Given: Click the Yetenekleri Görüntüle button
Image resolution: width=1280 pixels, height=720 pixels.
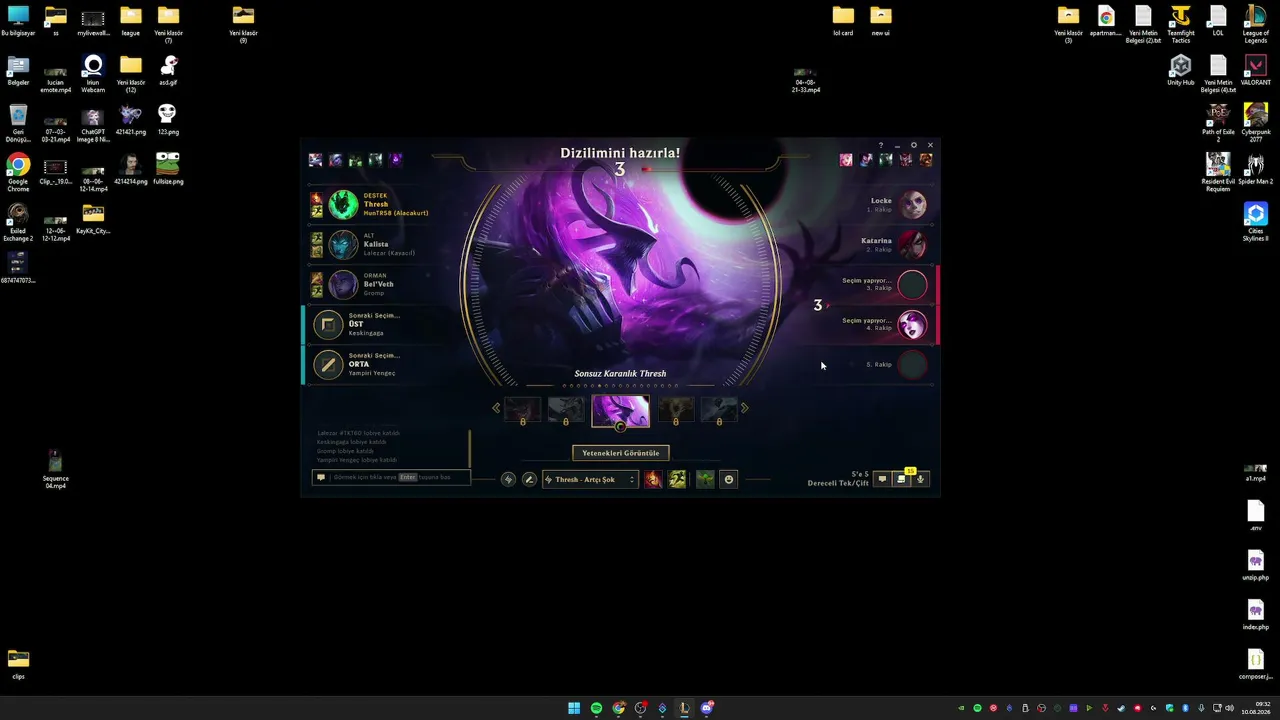Looking at the screenshot, I should pyautogui.click(x=621, y=453).
